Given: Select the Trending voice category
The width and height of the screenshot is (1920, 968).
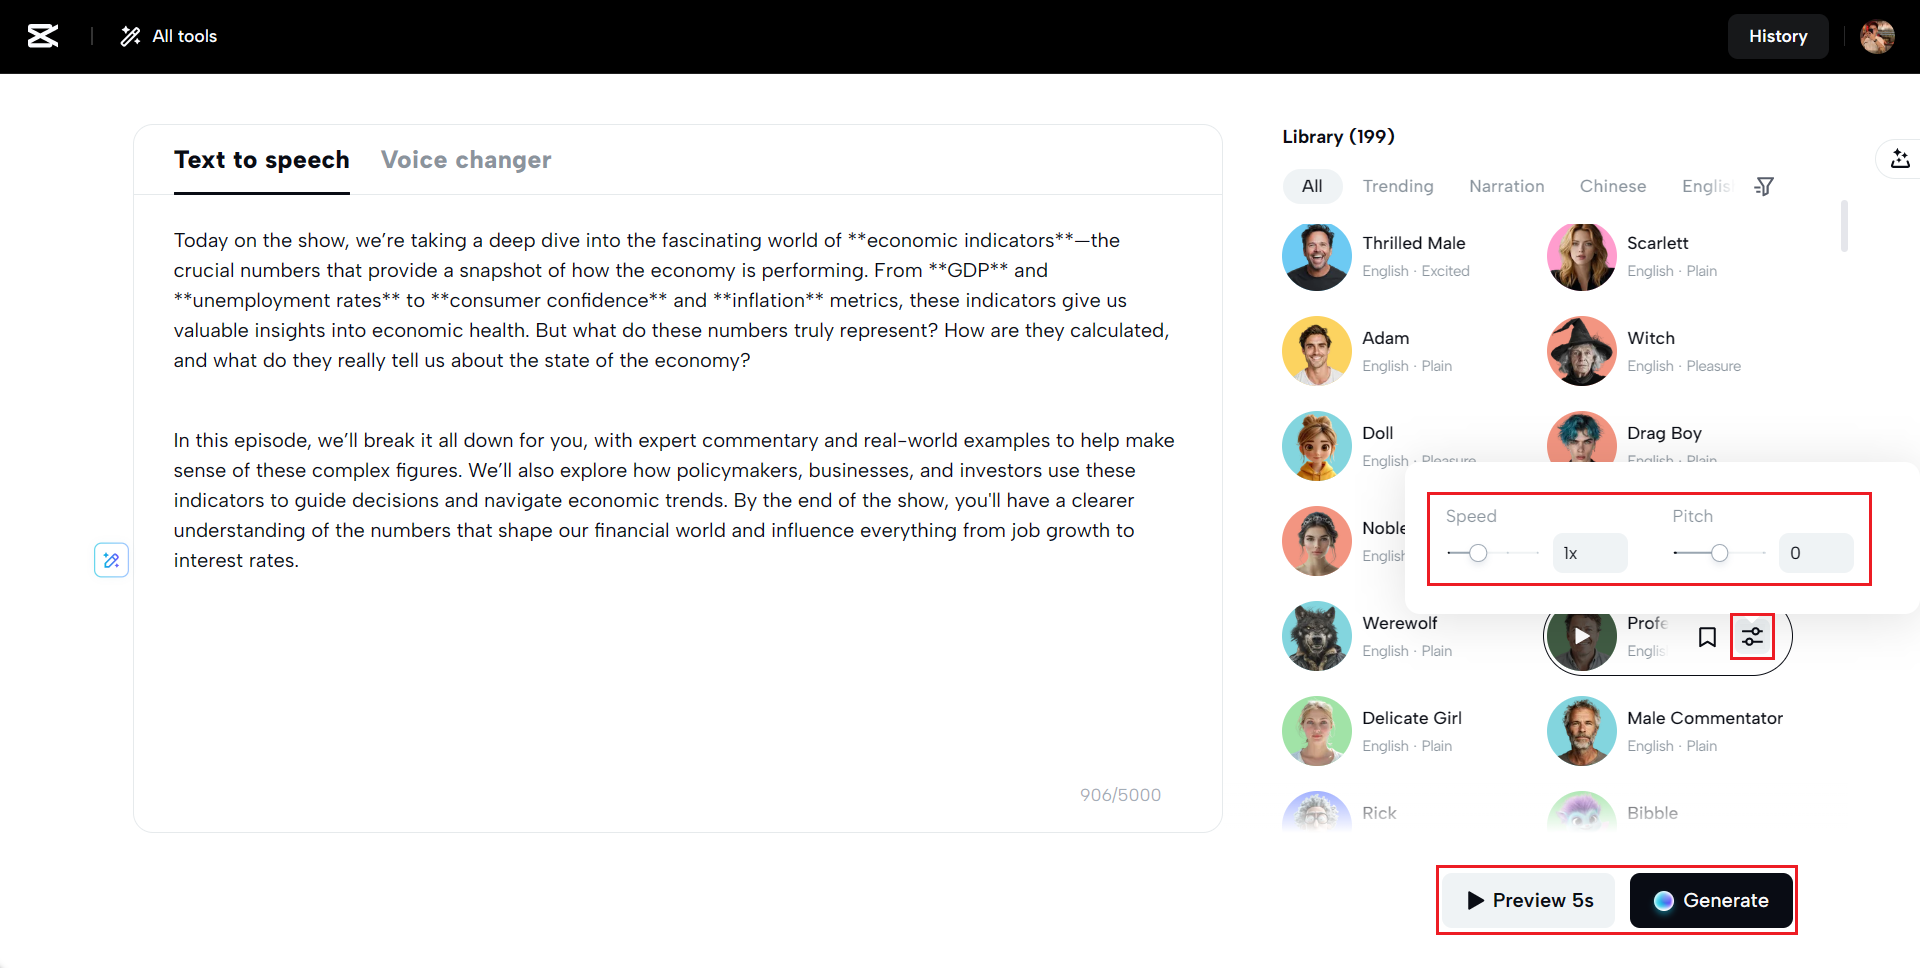Looking at the screenshot, I should [1397, 186].
